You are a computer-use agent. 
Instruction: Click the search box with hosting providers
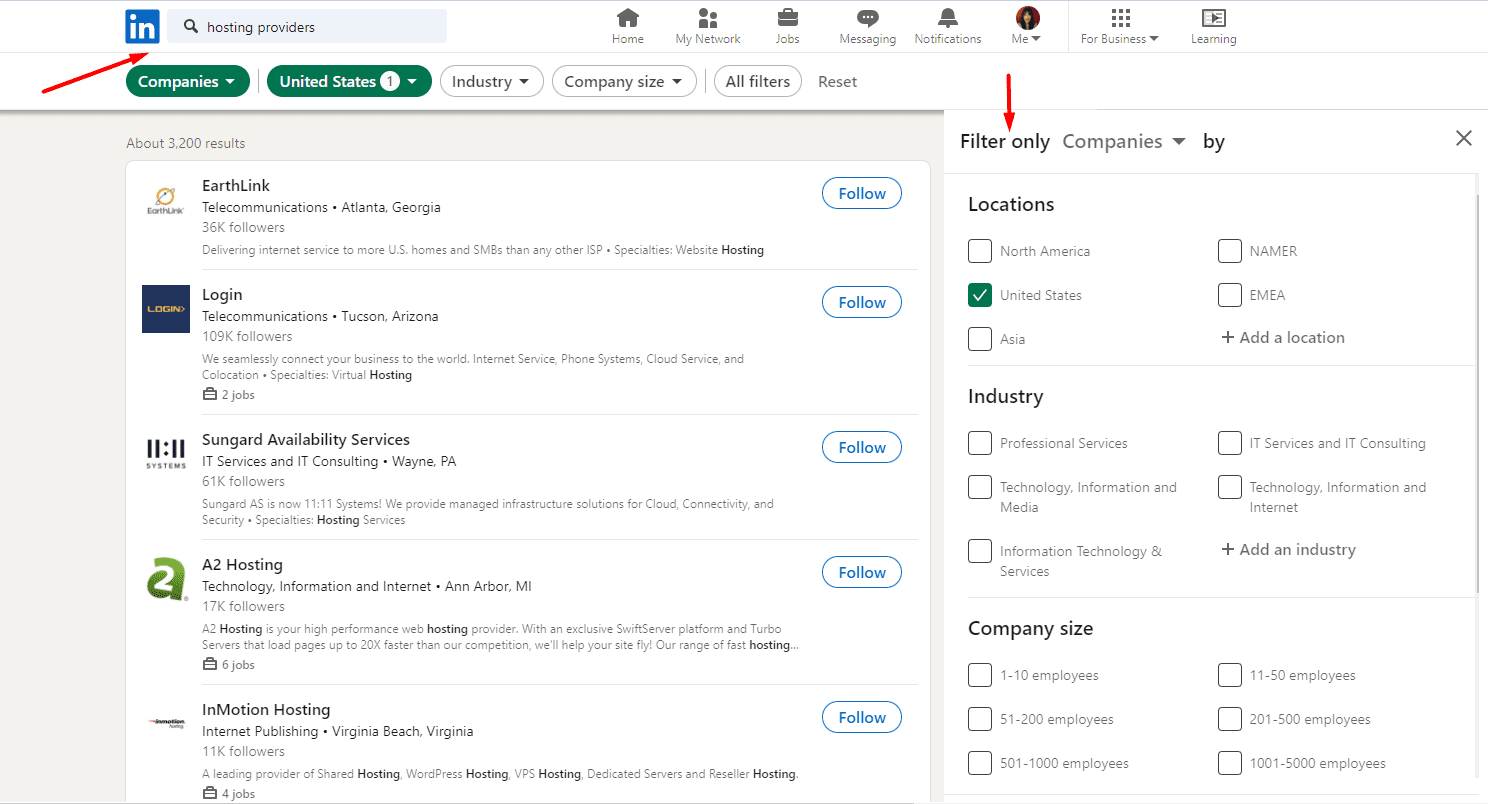[307, 27]
